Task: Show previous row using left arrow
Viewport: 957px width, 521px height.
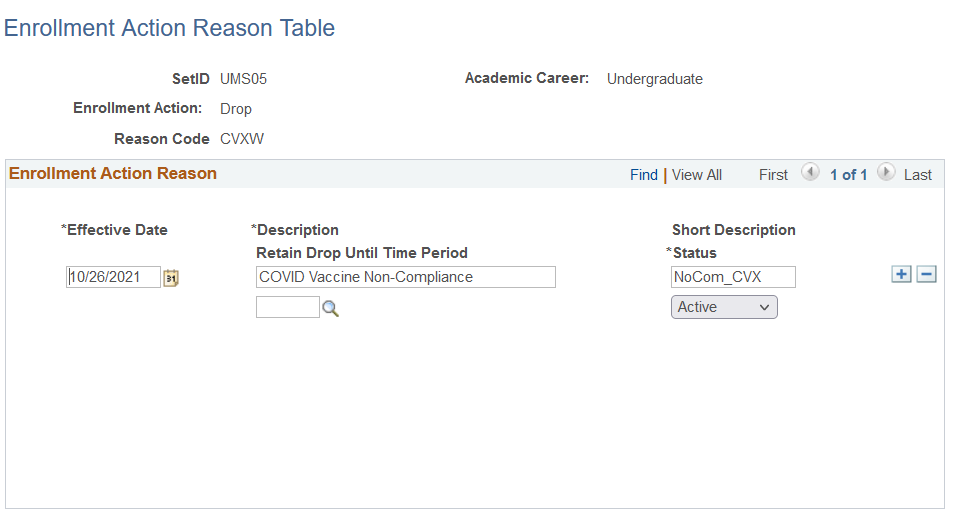Action: tap(811, 172)
